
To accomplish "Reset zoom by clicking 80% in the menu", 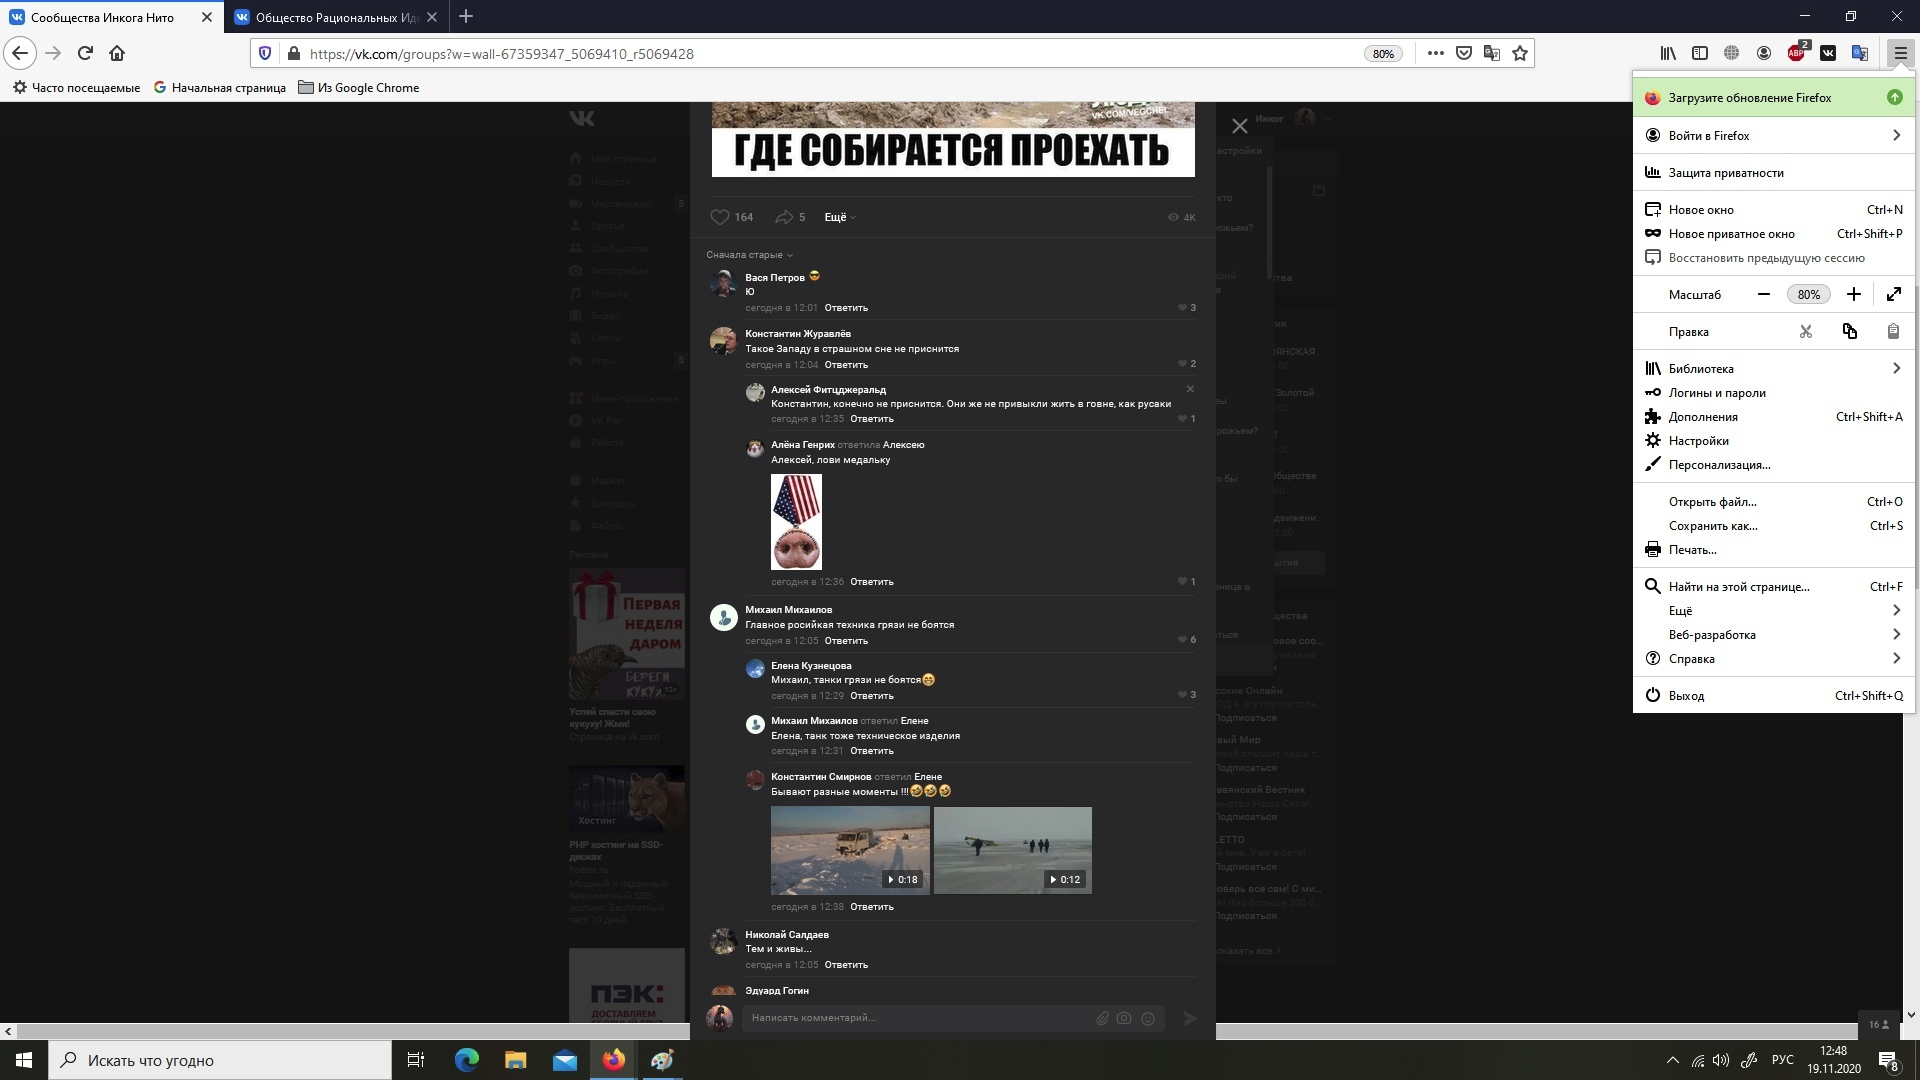I will pyautogui.click(x=1808, y=295).
